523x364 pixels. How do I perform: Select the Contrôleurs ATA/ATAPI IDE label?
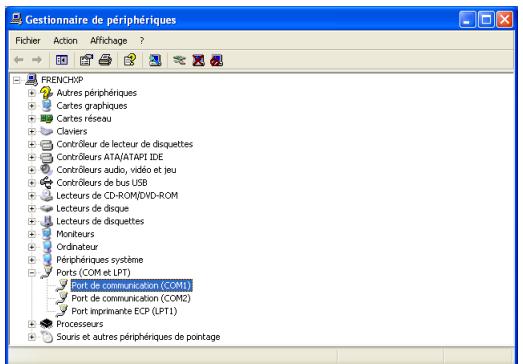(x=110, y=157)
